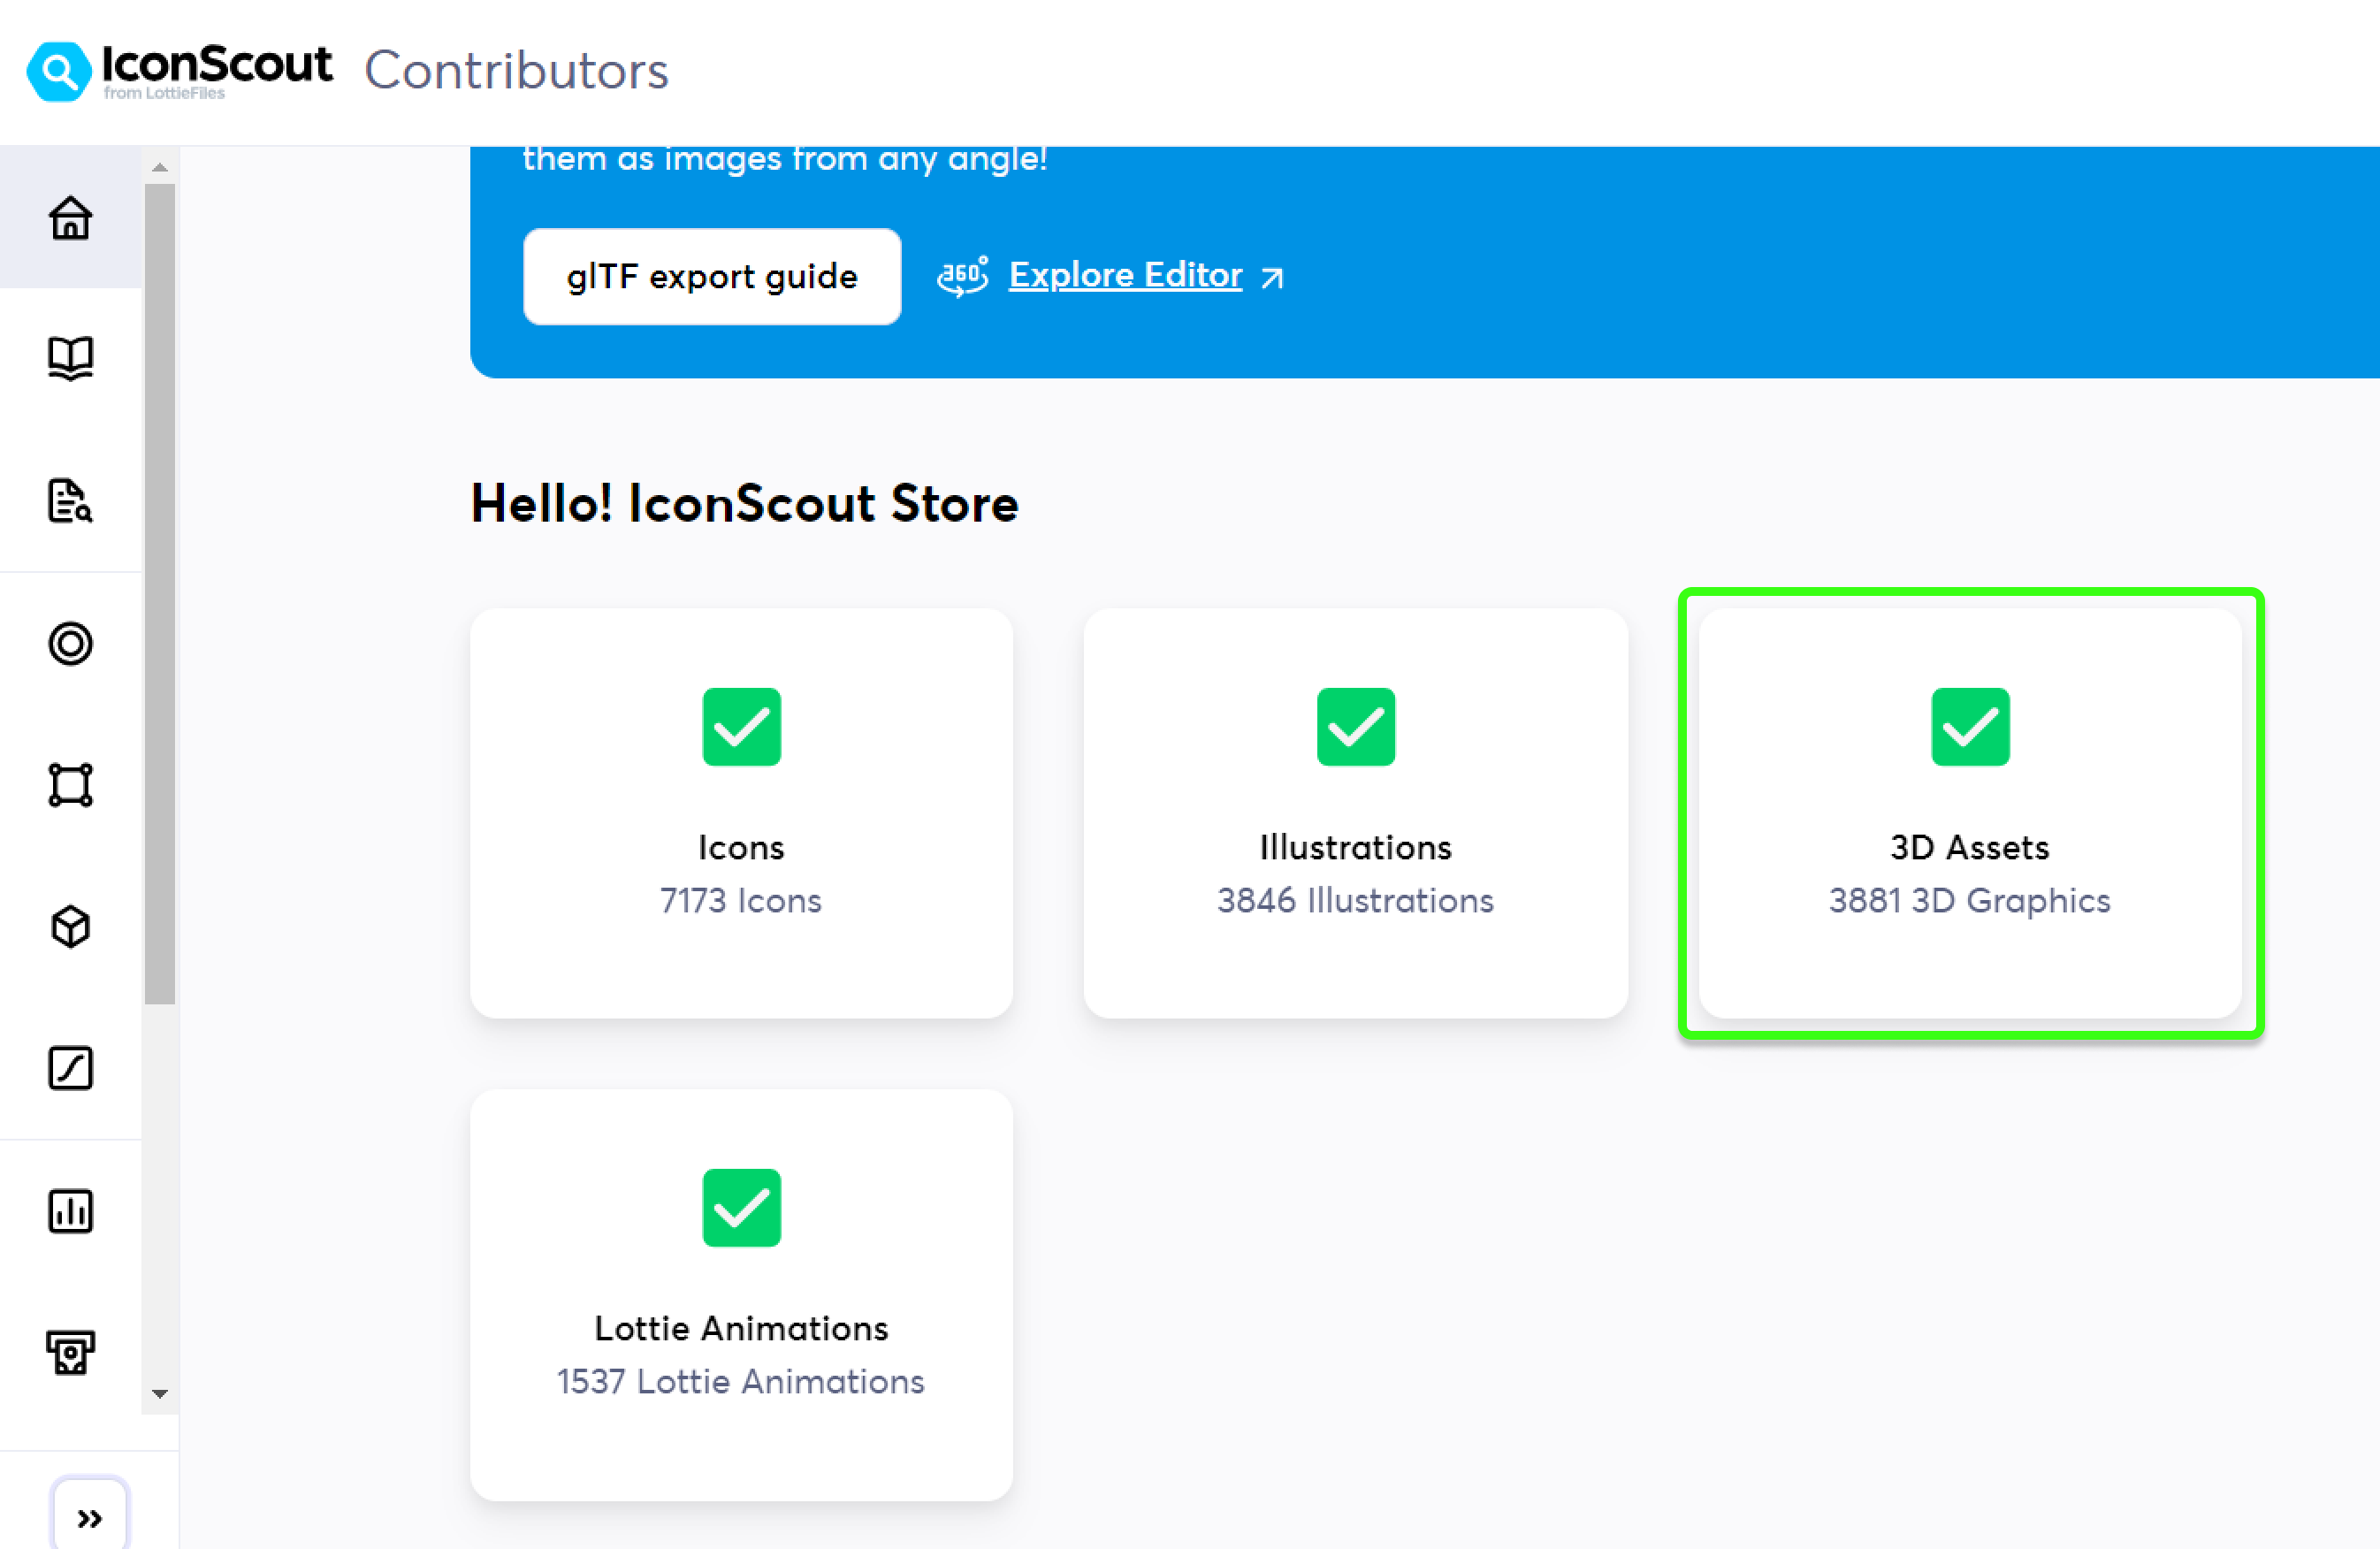
Task: Click the arrow beside Explore Editor
Action: [1272, 277]
